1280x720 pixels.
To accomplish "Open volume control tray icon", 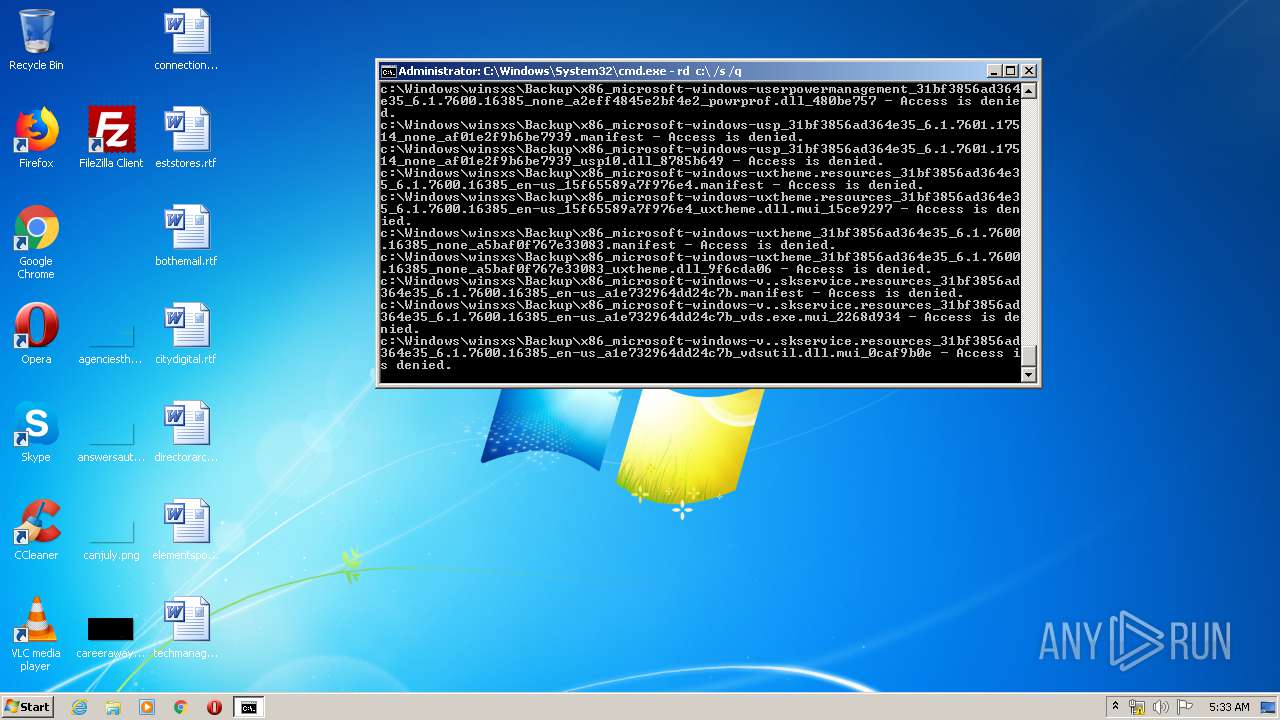I will point(1161,707).
